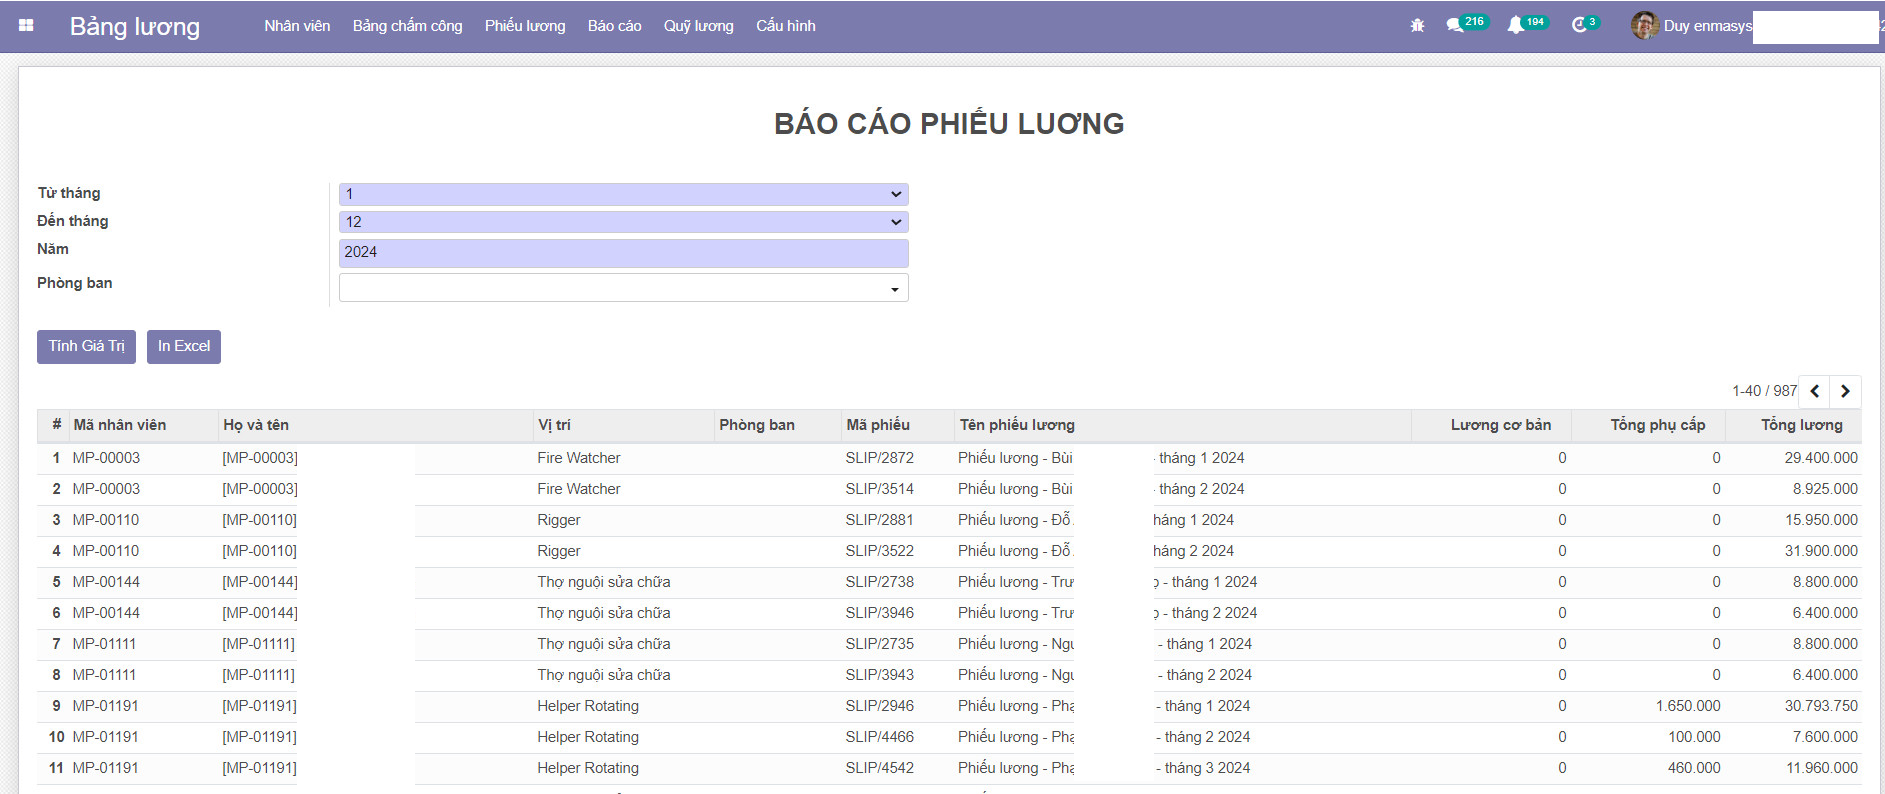The height and width of the screenshot is (794, 1885).
Task: Open the 'Bảng chấm công' menu
Action: (407, 26)
